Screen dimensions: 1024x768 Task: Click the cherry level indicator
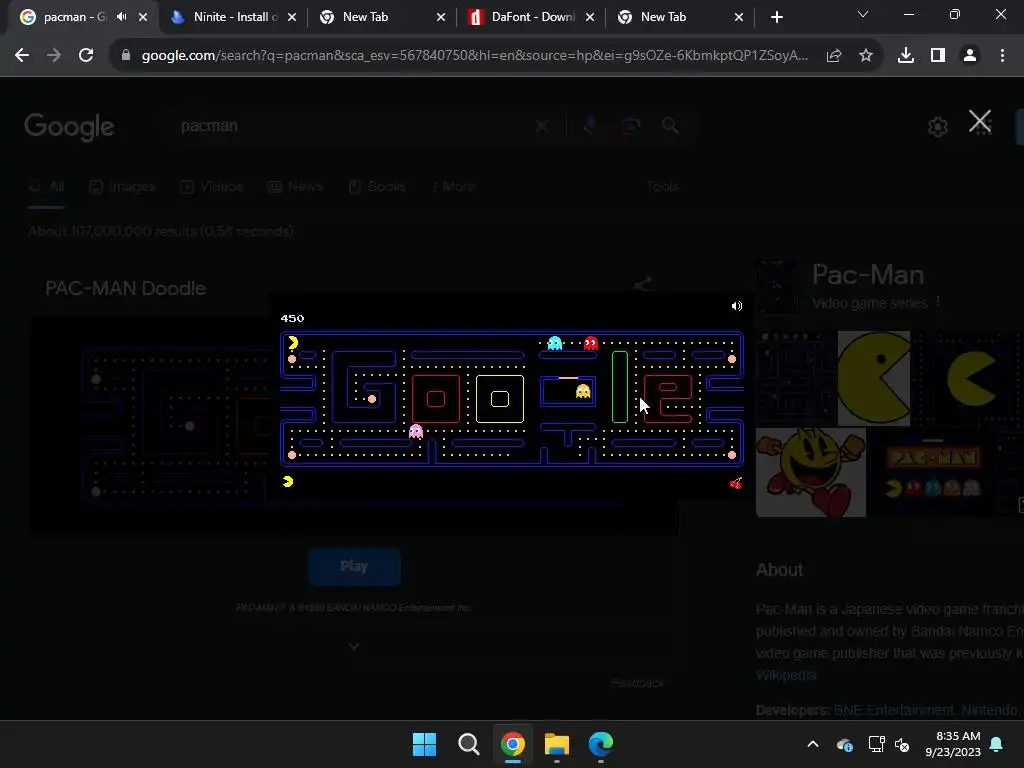735,483
